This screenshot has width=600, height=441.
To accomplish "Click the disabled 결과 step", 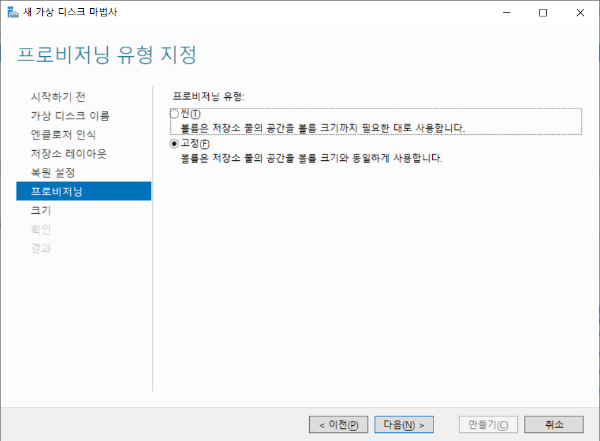I will (x=41, y=248).
